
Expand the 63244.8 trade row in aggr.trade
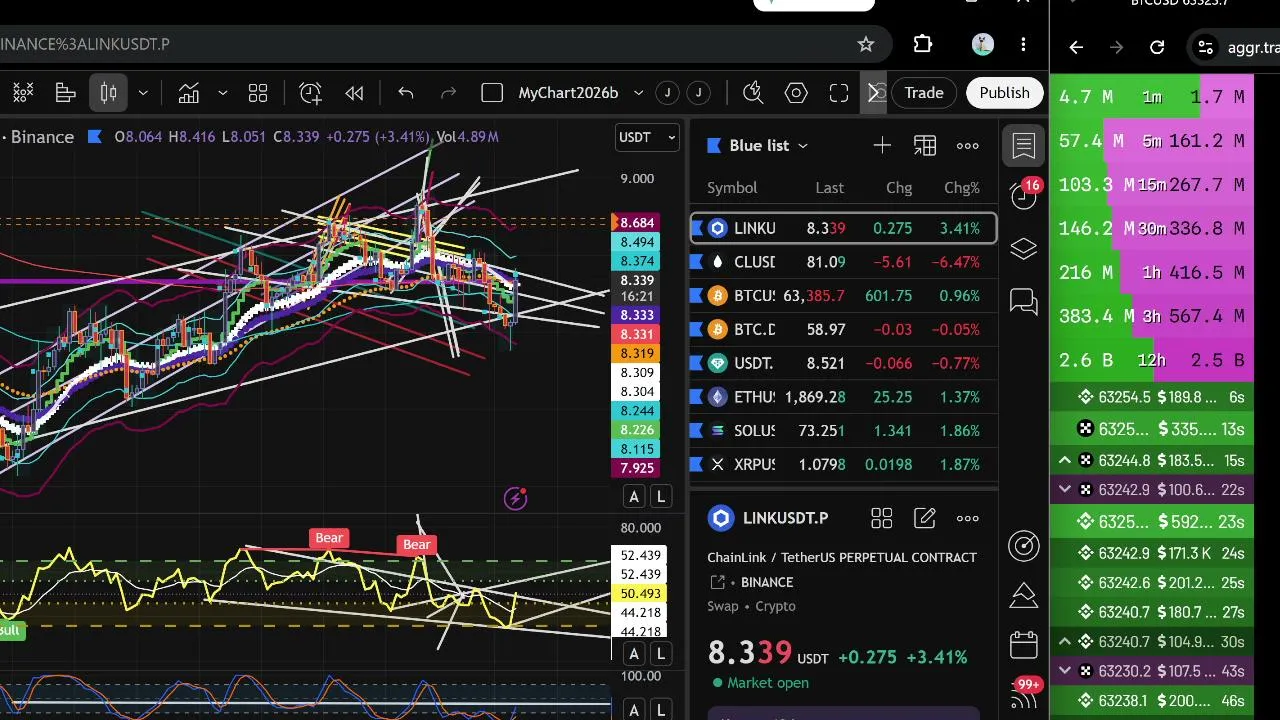1065,460
